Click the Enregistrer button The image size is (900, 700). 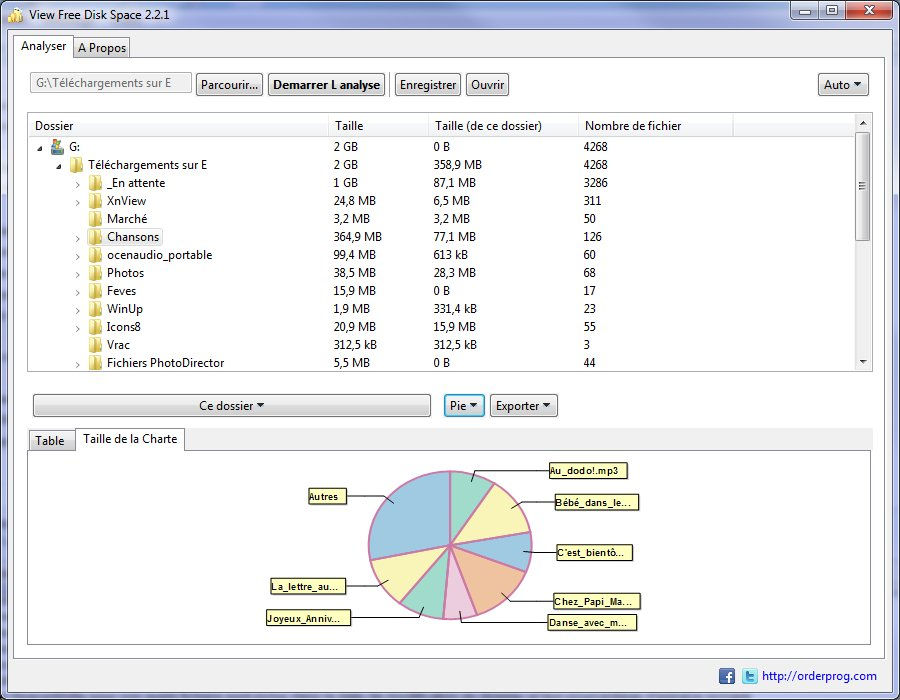pos(428,85)
